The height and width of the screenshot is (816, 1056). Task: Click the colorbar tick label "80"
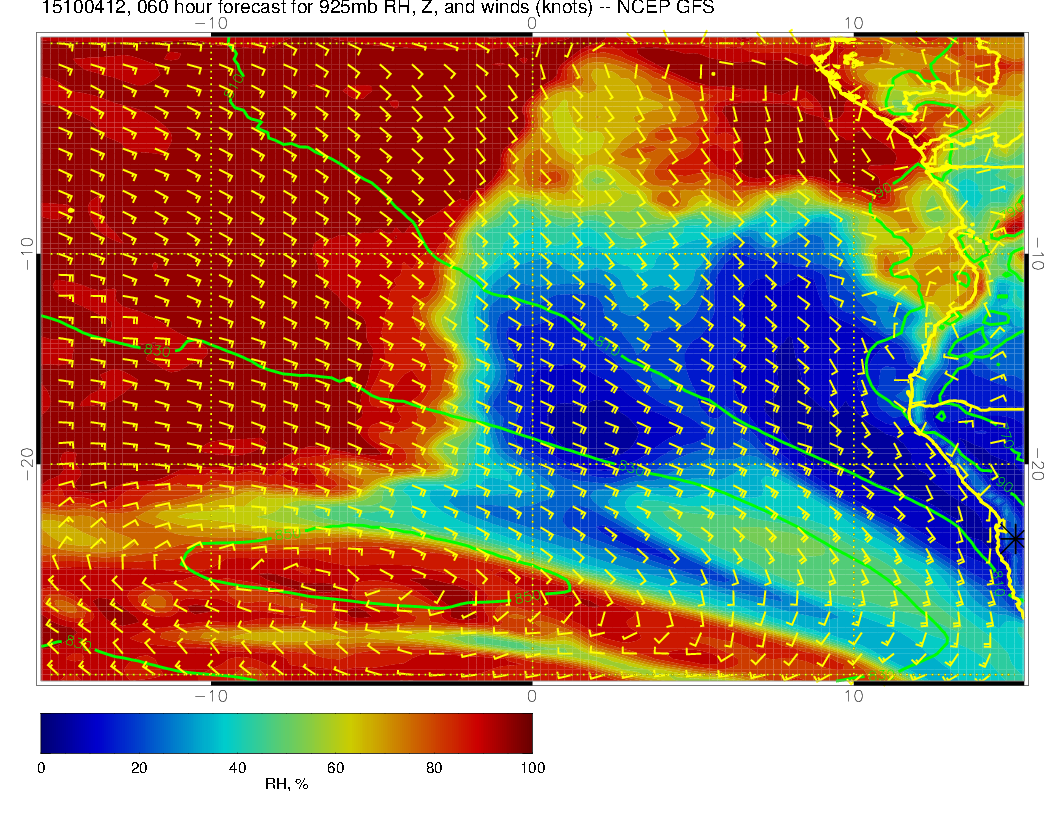pos(434,767)
